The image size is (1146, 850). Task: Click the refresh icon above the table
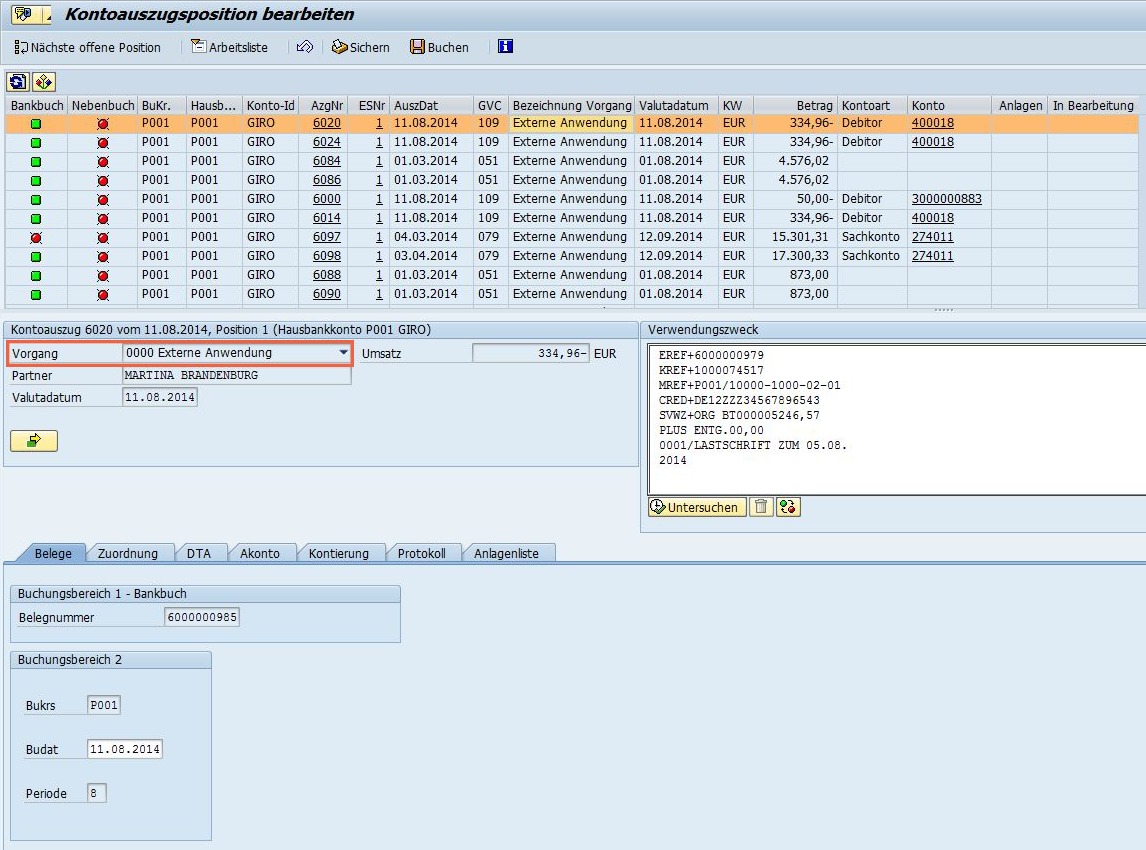click(16, 81)
